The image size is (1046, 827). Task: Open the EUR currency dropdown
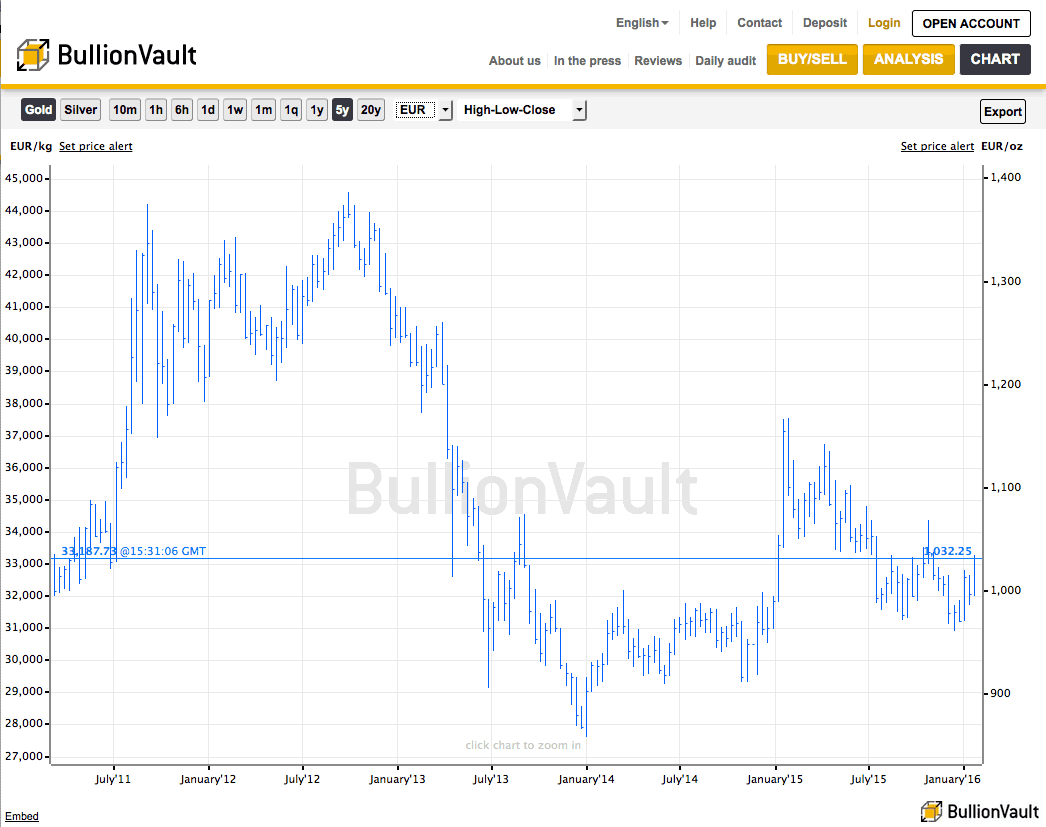[424, 110]
